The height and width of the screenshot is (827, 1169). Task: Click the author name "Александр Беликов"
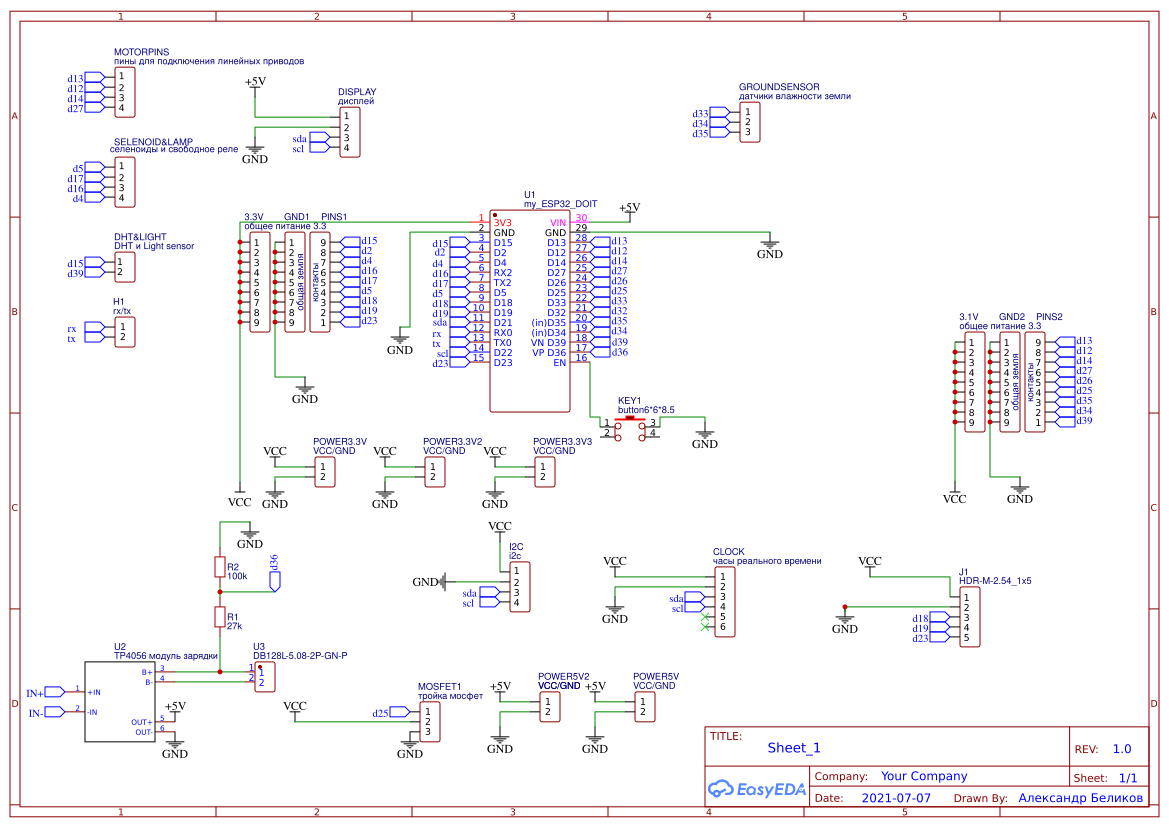(1080, 798)
